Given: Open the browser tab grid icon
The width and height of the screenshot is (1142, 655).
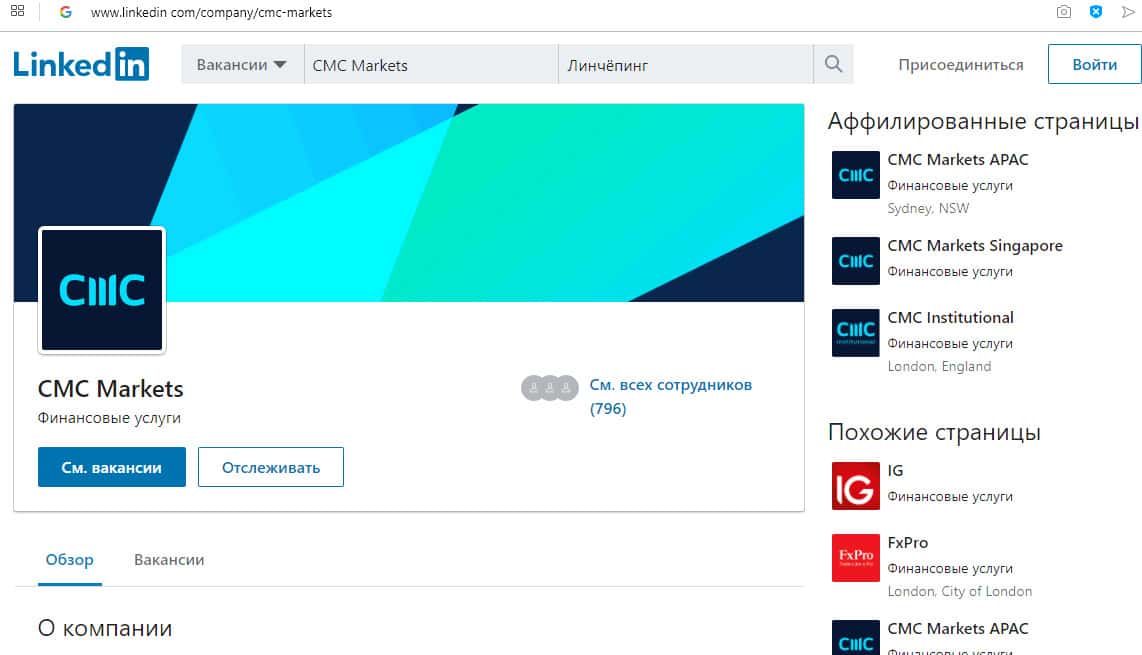Looking at the screenshot, I should (17, 11).
